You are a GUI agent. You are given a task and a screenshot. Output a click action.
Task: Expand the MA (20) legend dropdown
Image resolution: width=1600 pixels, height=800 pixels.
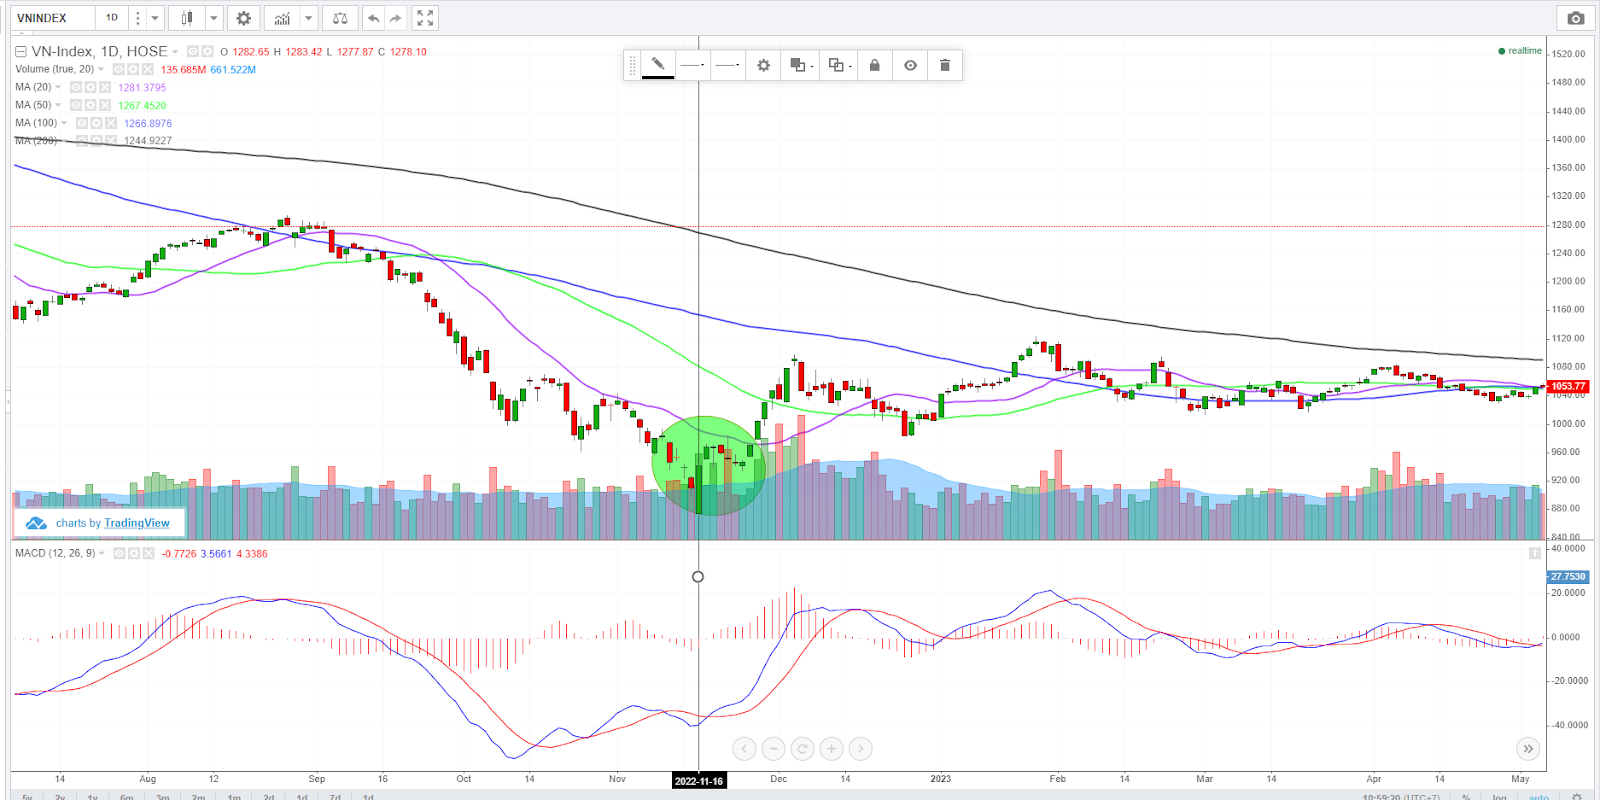[x=58, y=88]
